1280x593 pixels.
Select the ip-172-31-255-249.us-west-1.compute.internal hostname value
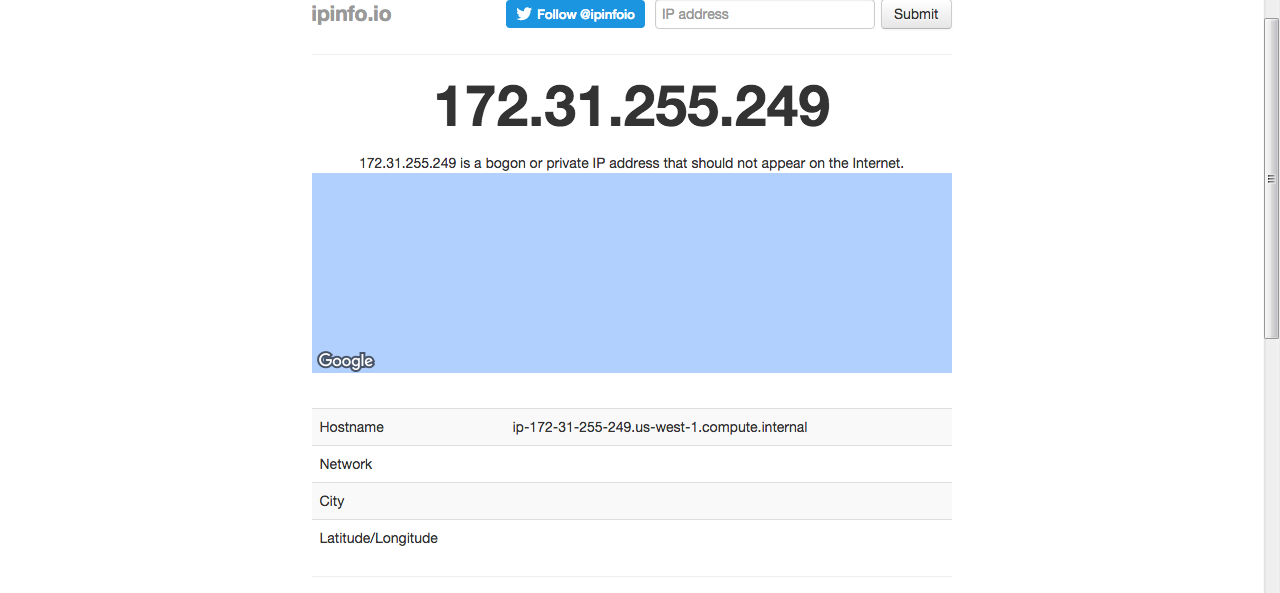(x=660, y=427)
